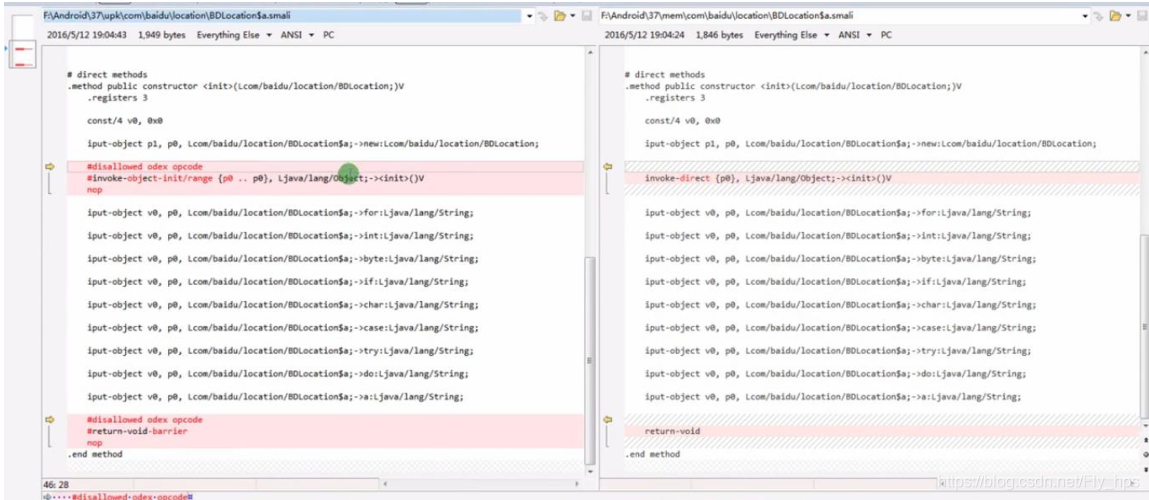1149x500 pixels.
Task: Click left iput-object line ending '->try:Ljava/lang/String;'
Action: [x=280, y=350]
